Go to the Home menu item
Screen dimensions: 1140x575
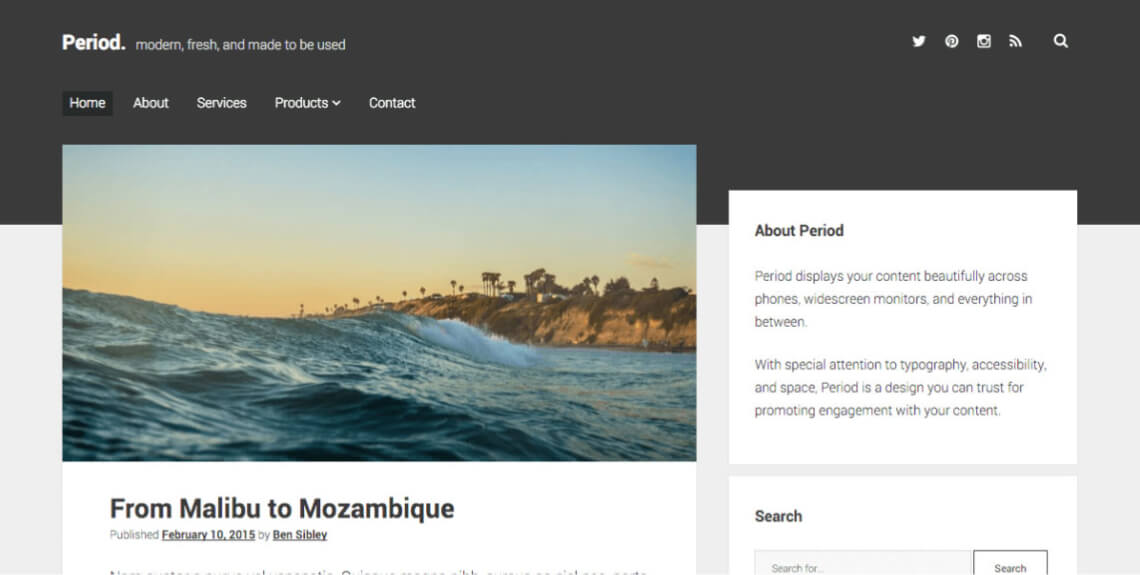pyautogui.click(x=87, y=103)
